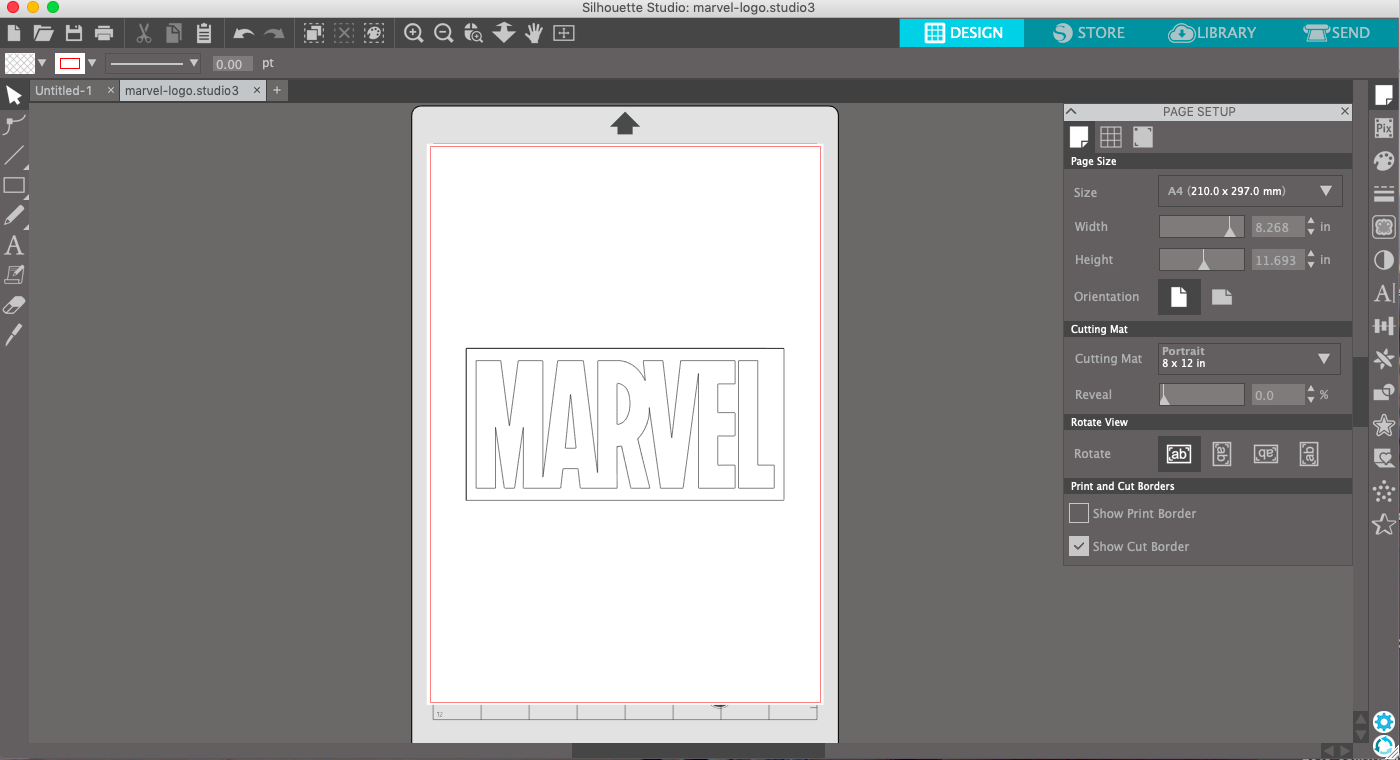The width and height of the screenshot is (1400, 760).
Task: Open the A4 page Size dropdown
Action: click(1250, 191)
